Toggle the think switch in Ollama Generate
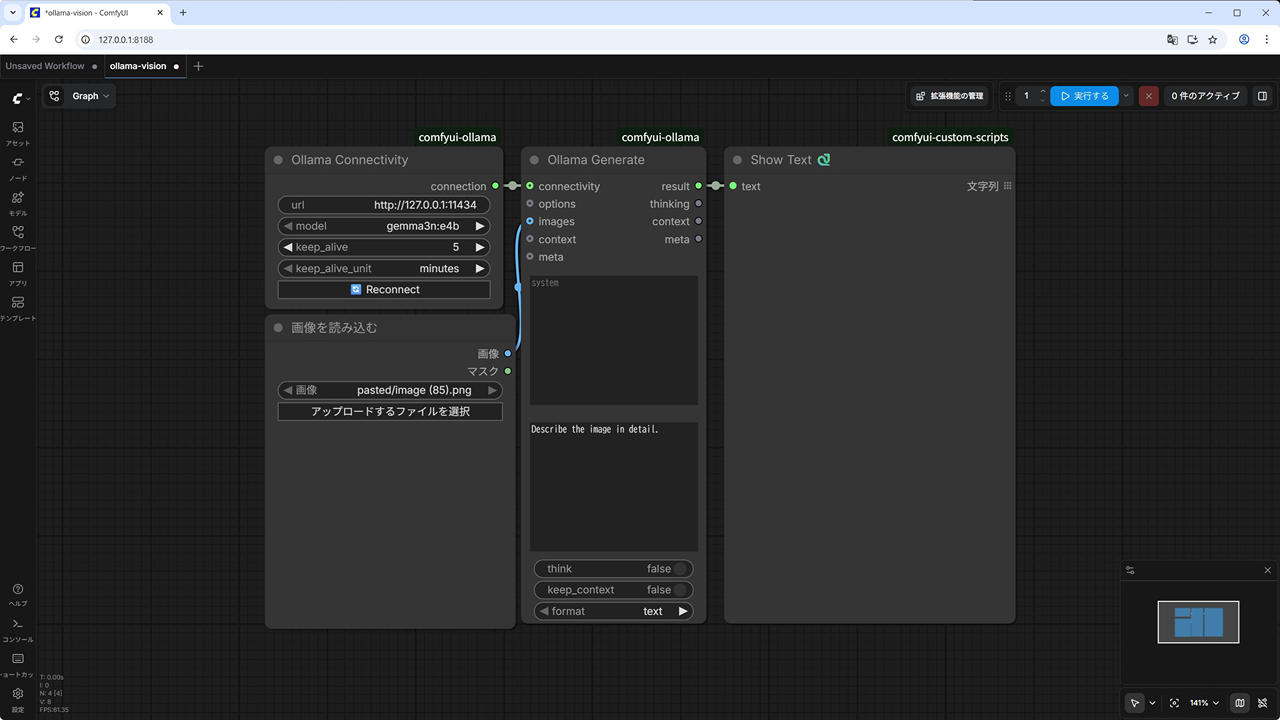Screen dimensions: 1280x720 (x=680, y=569)
